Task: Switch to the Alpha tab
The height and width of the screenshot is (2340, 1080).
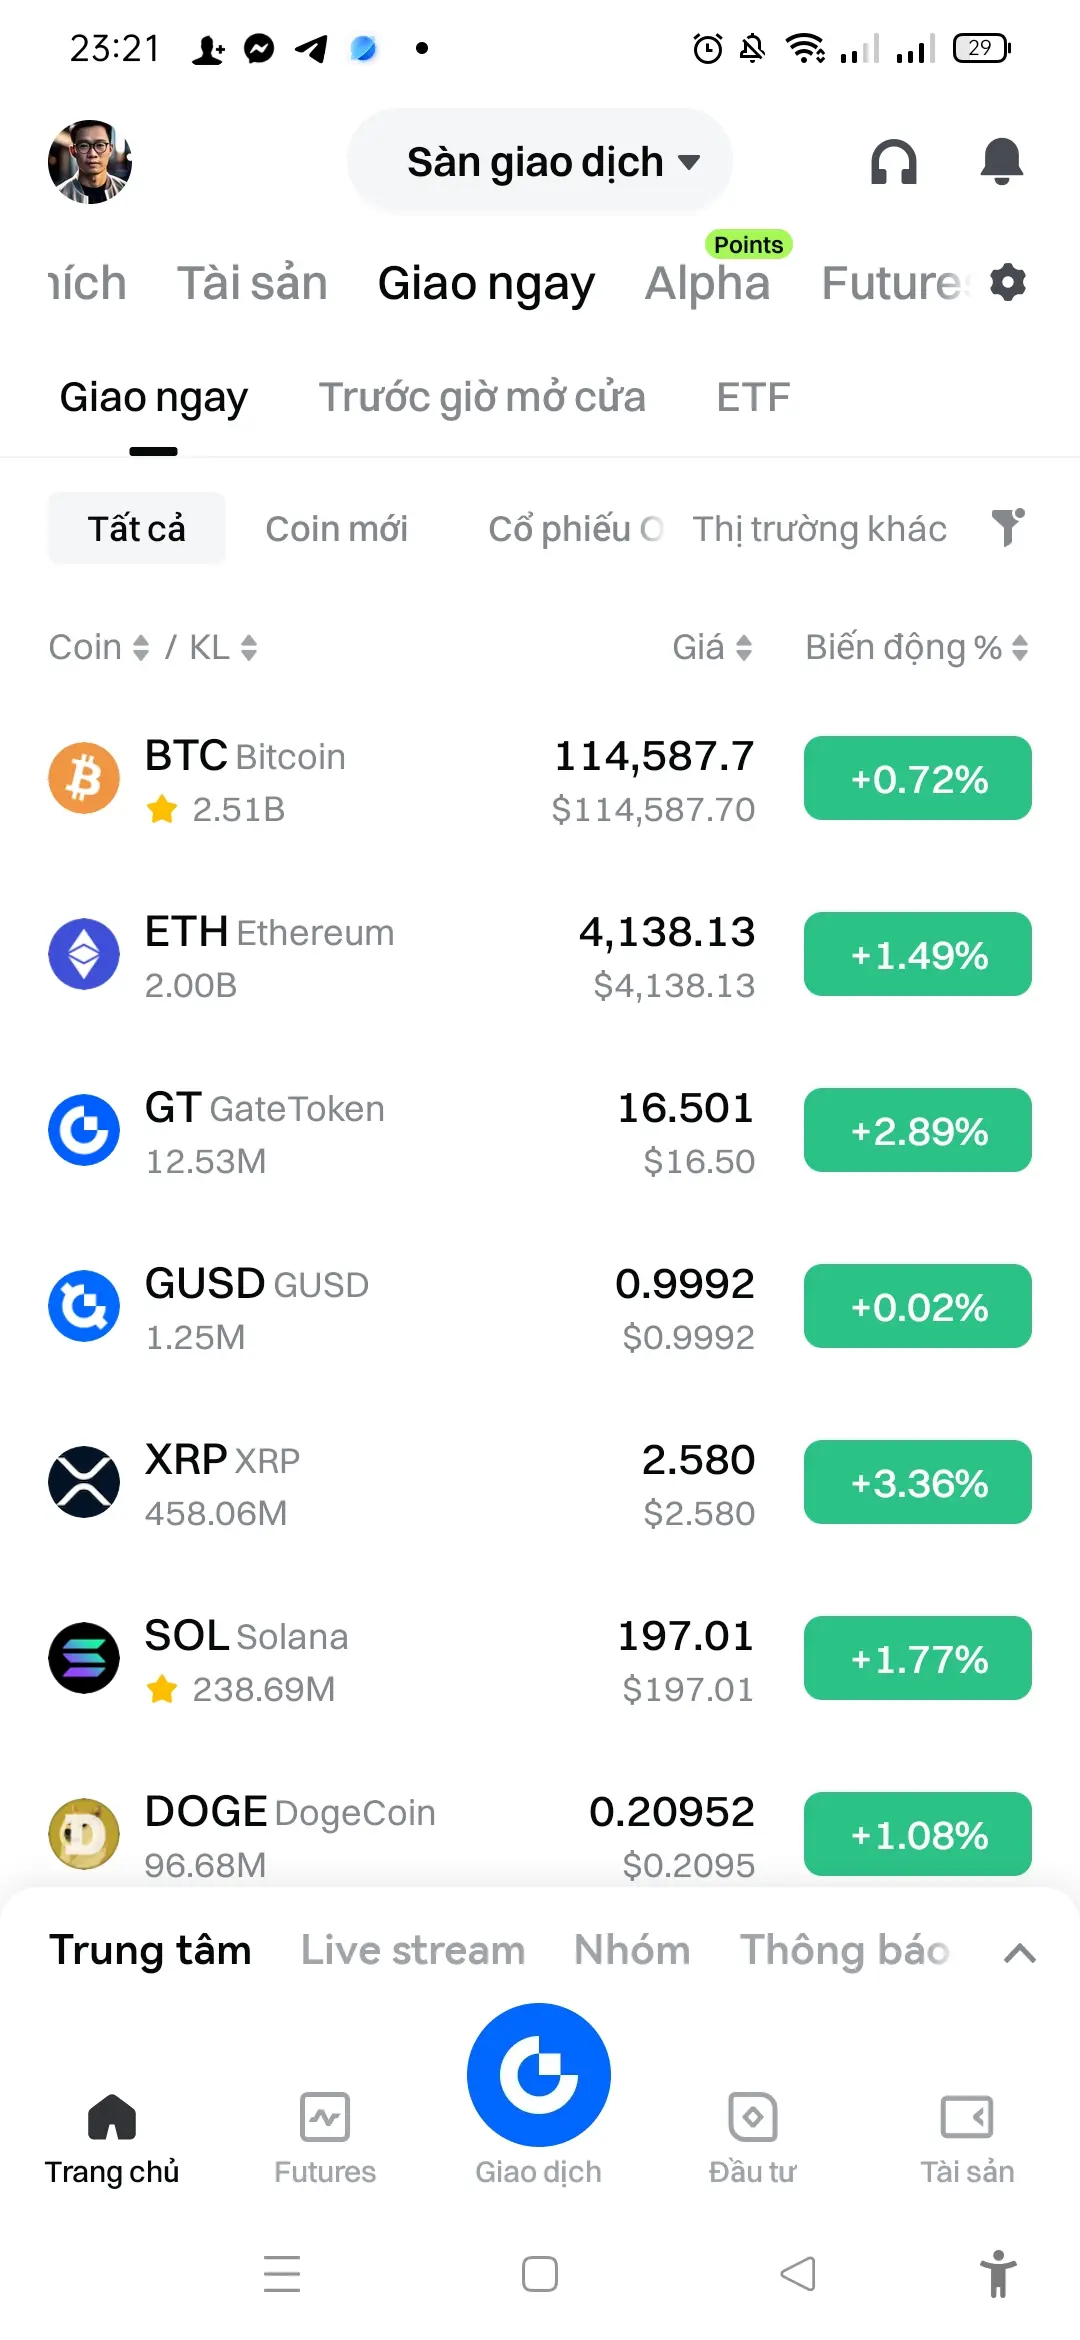Action: tap(708, 283)
